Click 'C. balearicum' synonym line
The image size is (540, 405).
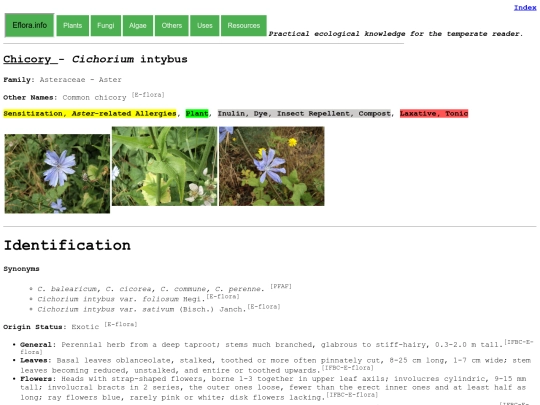click(151, 289)
